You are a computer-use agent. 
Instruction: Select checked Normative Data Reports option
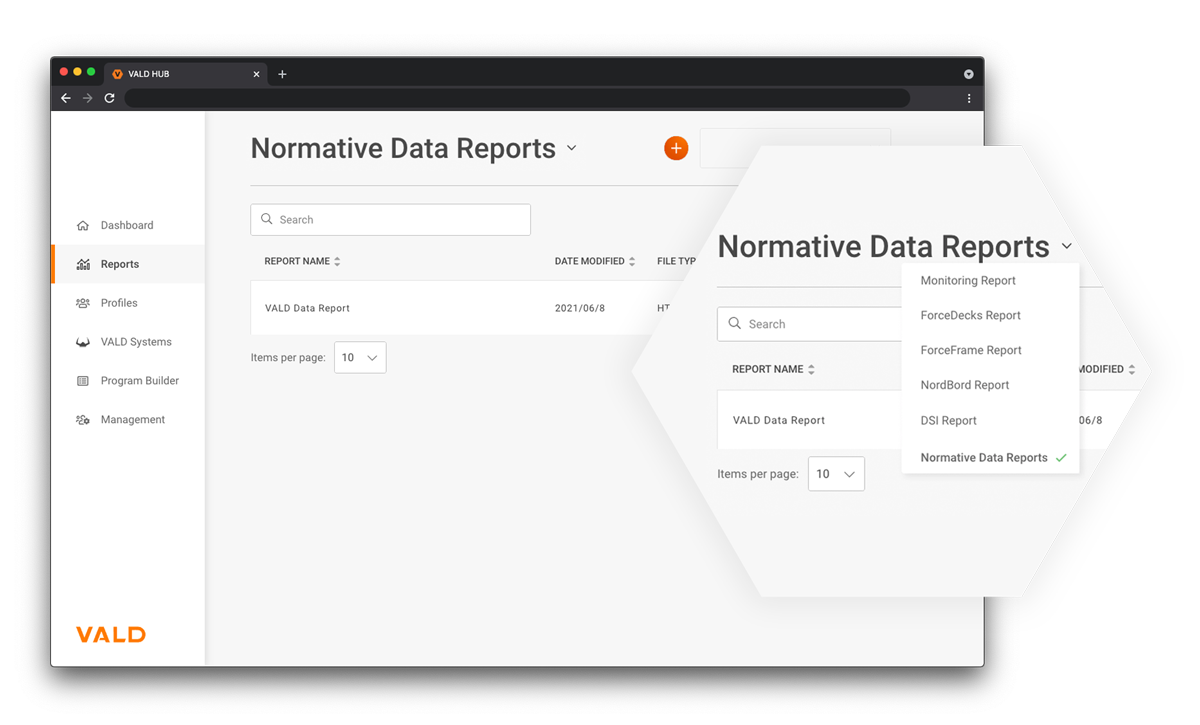tap(990, 457)
